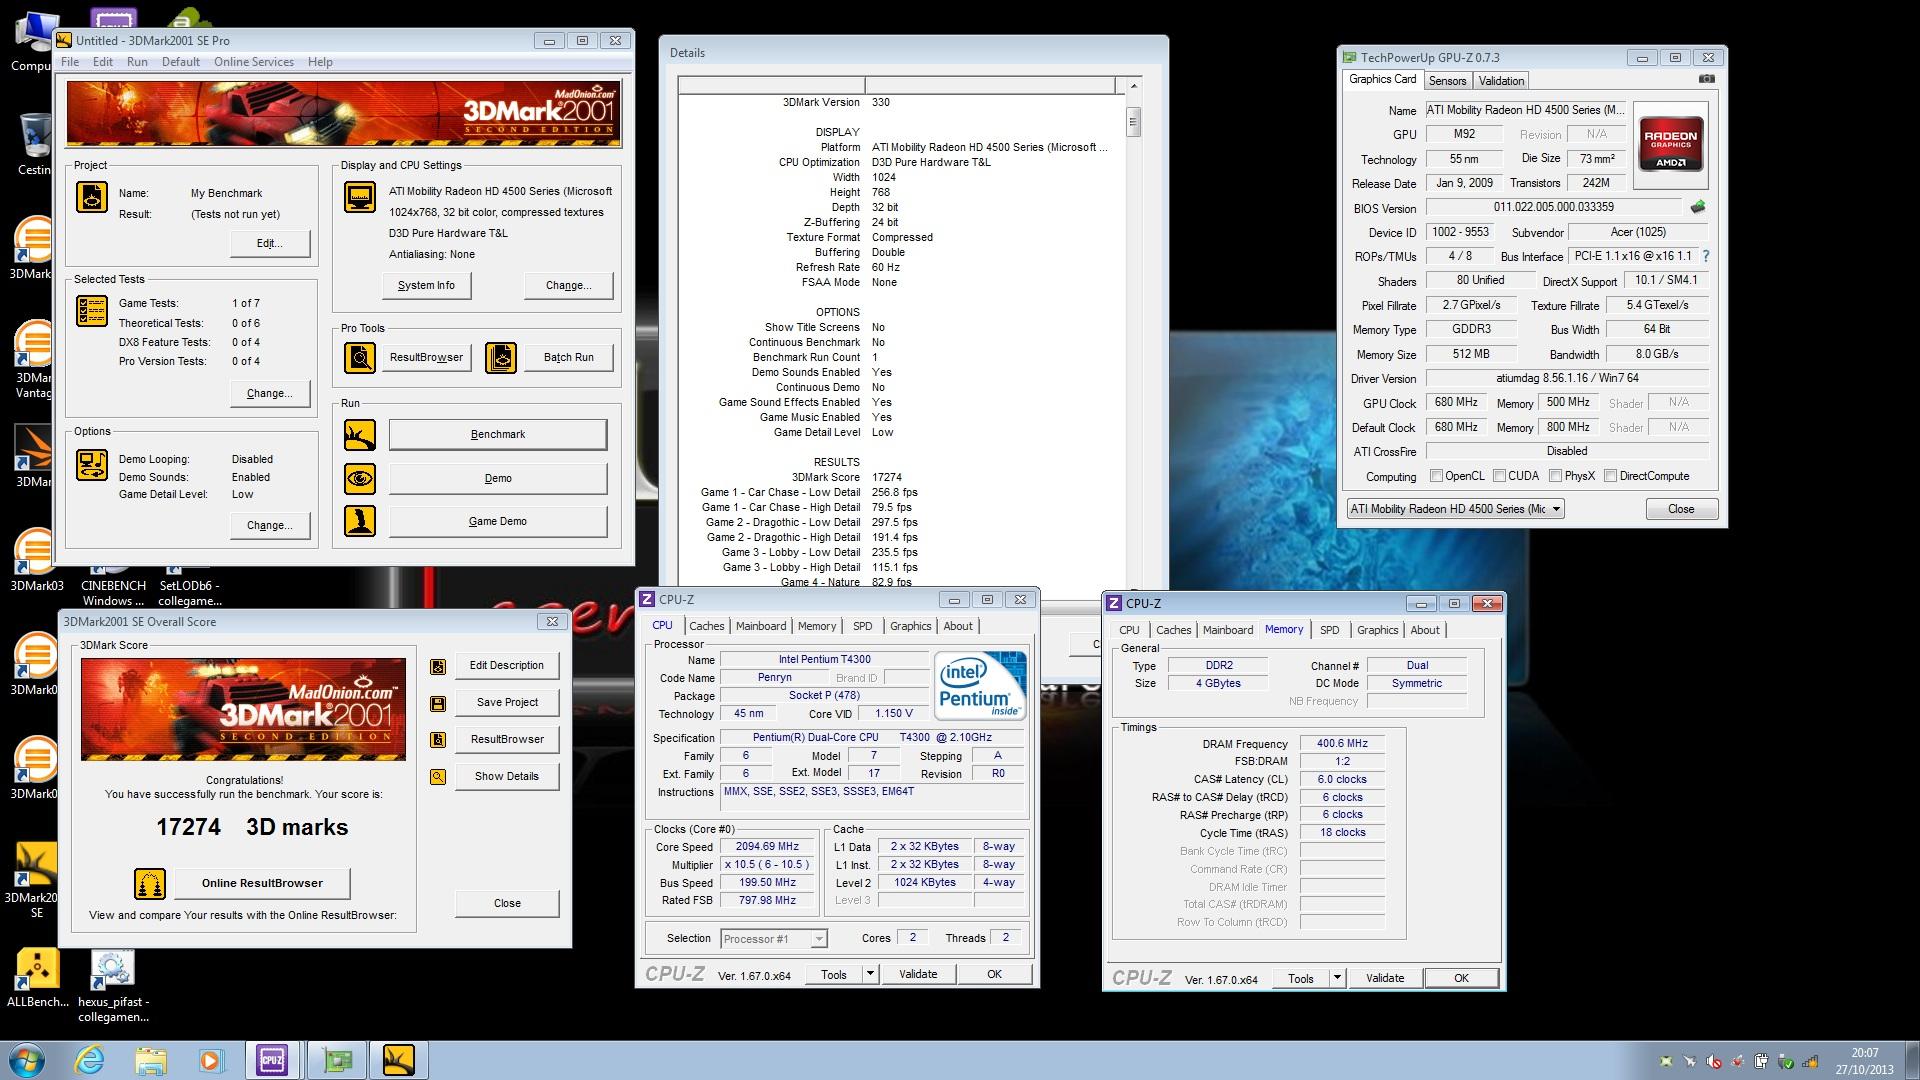Click the Demo eye icon
This screenshot has height=1080, width=1920.
click(x=360, y=479)
